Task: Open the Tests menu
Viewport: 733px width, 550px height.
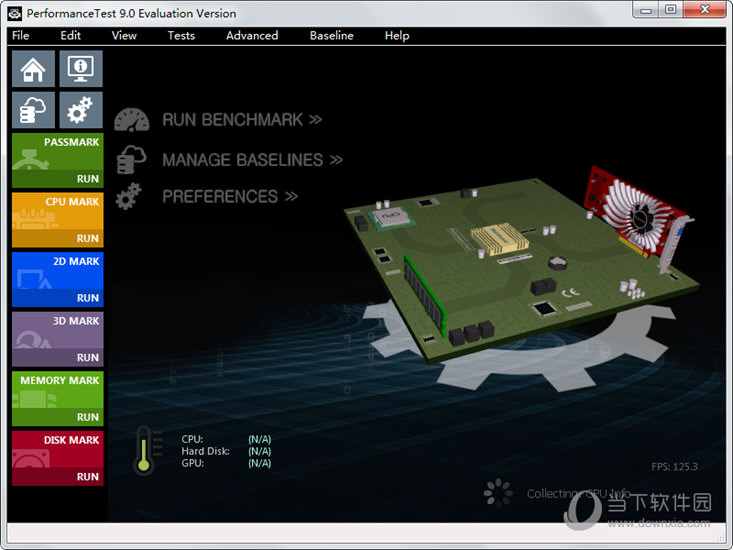Action: click(181, 36)
